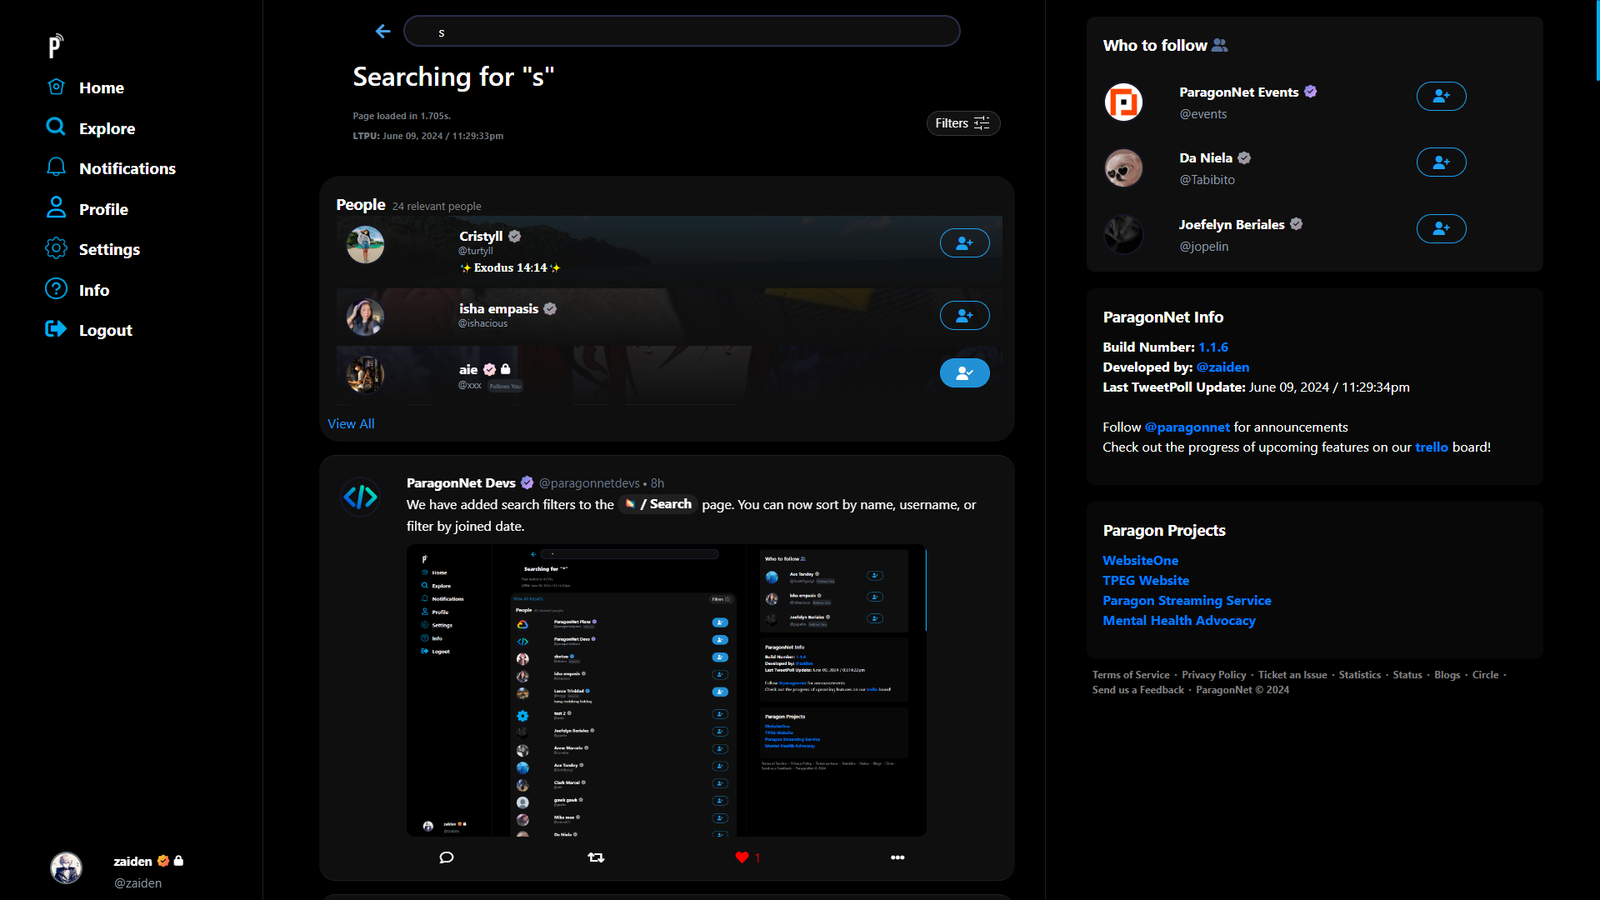Unfollow aie using the following button

point(964,373)
